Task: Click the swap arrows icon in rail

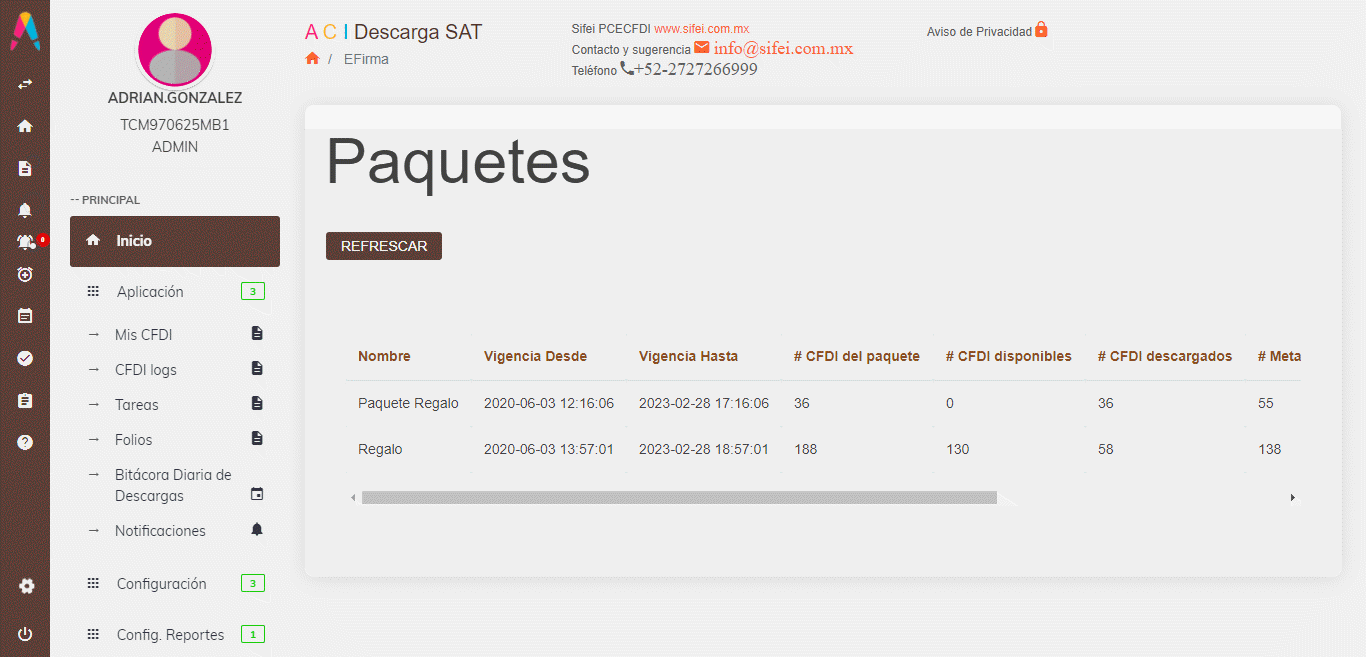Action: click(x=25, y=84)
